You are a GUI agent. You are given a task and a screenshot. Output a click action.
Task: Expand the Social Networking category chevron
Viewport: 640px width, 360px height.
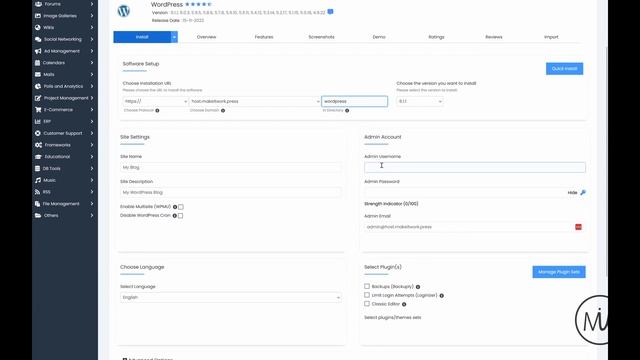[92, 39]
